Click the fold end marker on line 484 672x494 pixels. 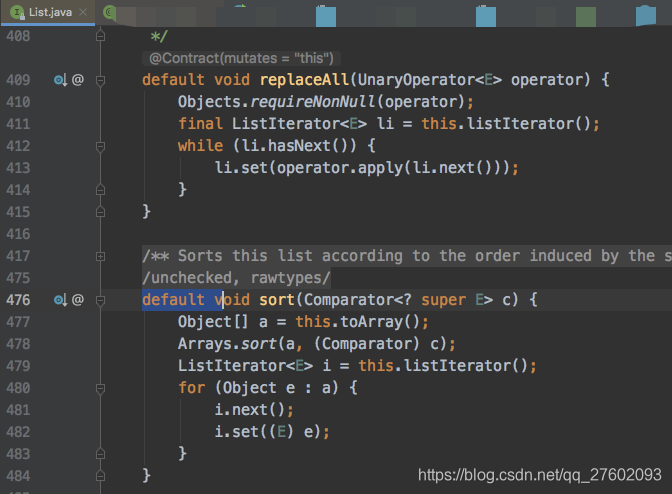[x=100, y=476]
